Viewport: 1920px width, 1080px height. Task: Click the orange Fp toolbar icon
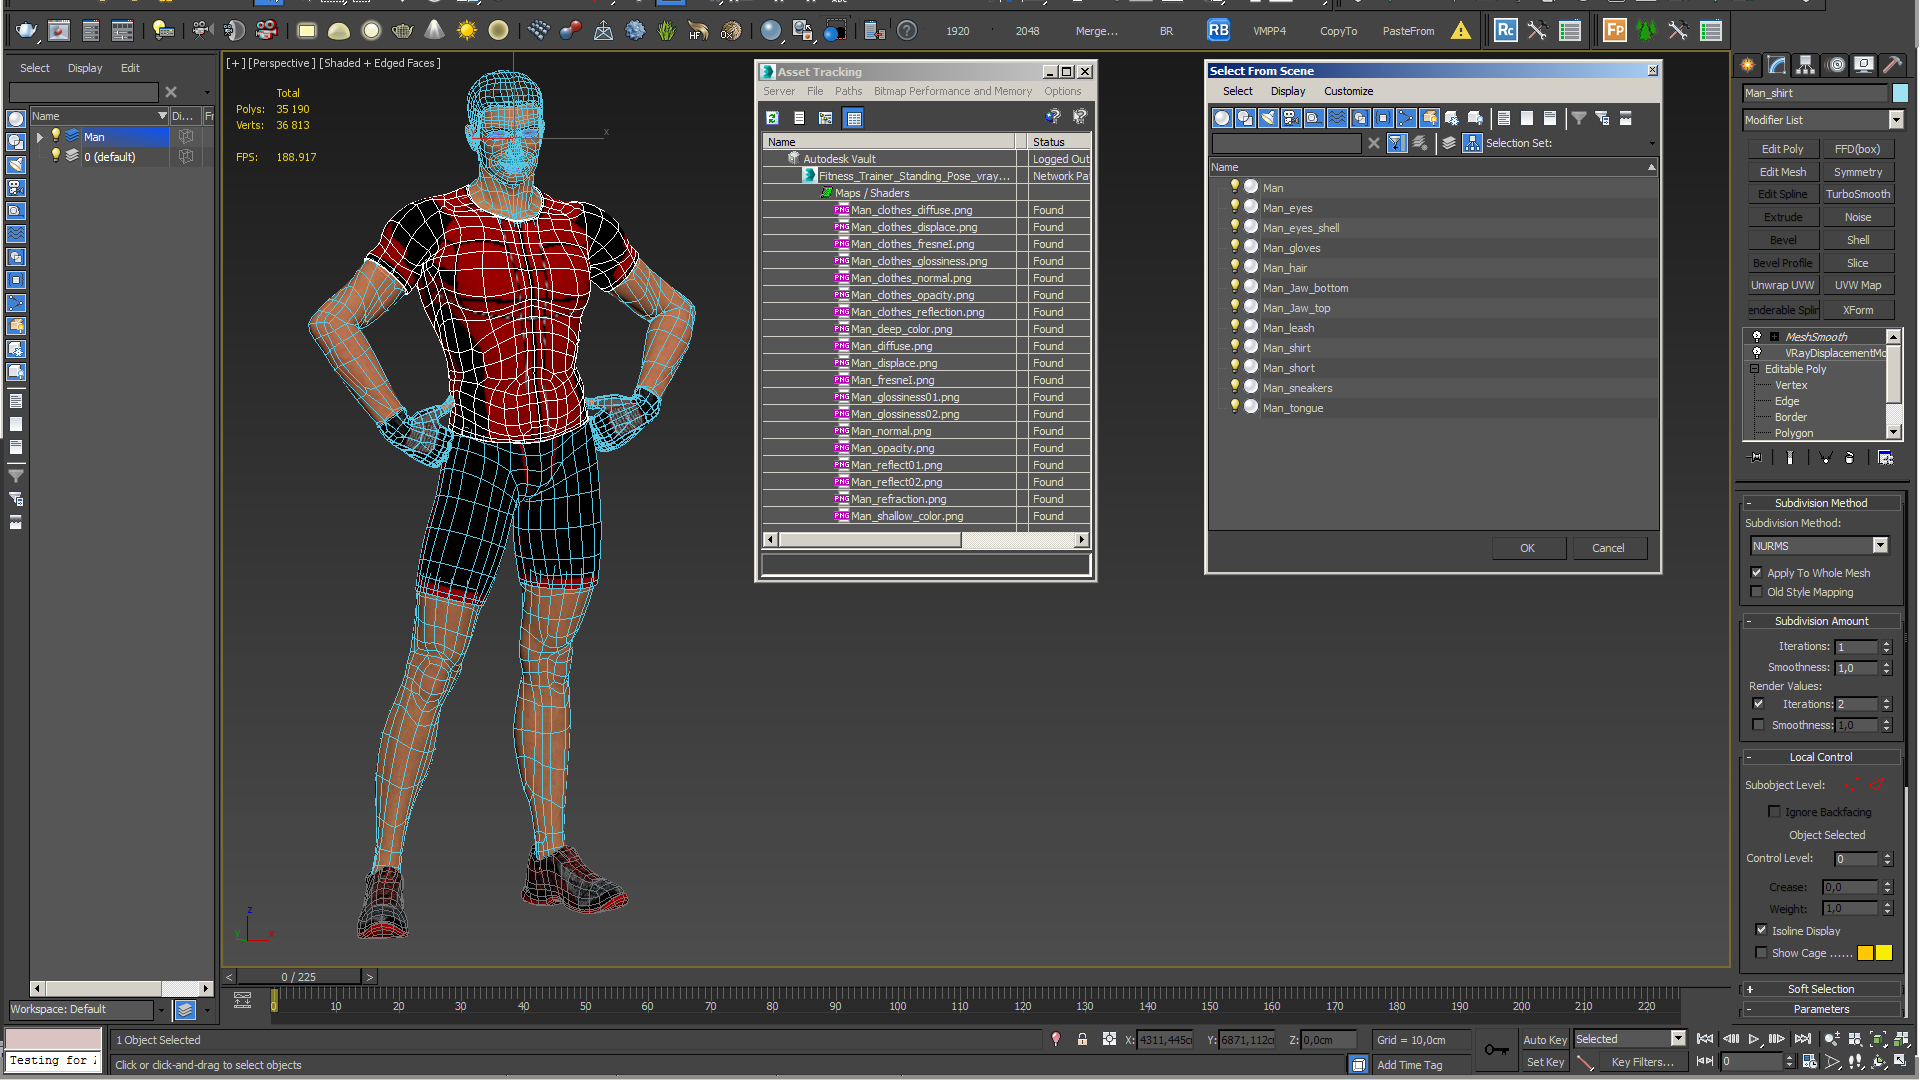pos(1615,31)
